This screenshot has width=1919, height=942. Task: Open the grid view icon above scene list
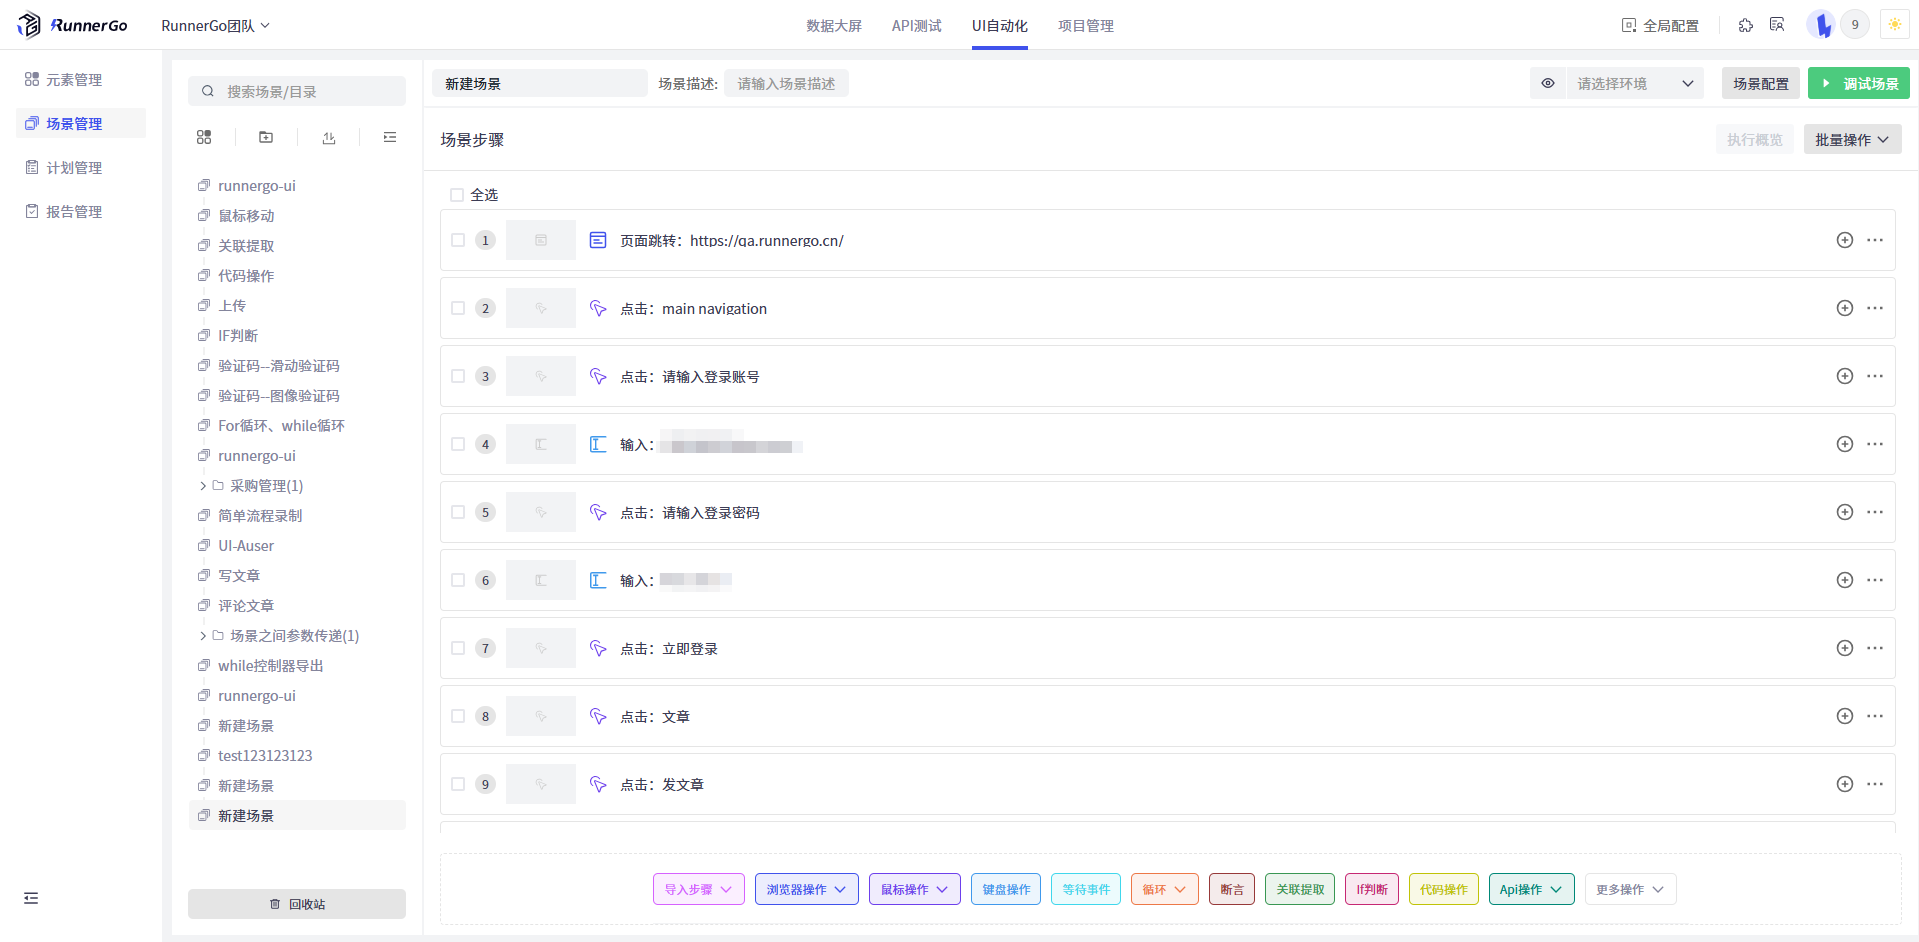point(203,137)
